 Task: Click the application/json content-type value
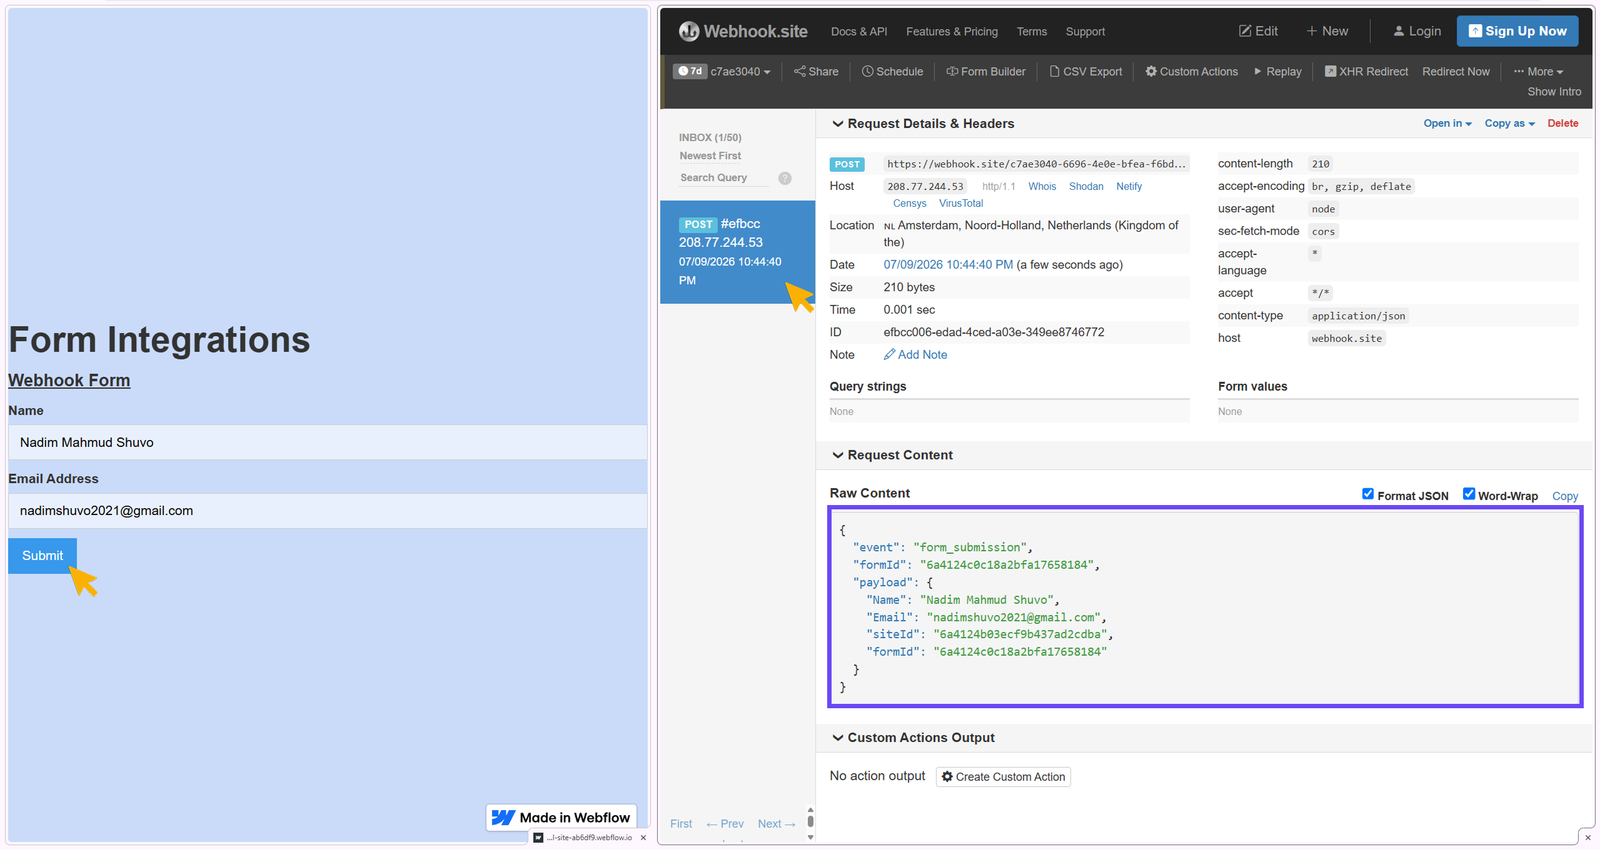click(x=1358, y=316)
